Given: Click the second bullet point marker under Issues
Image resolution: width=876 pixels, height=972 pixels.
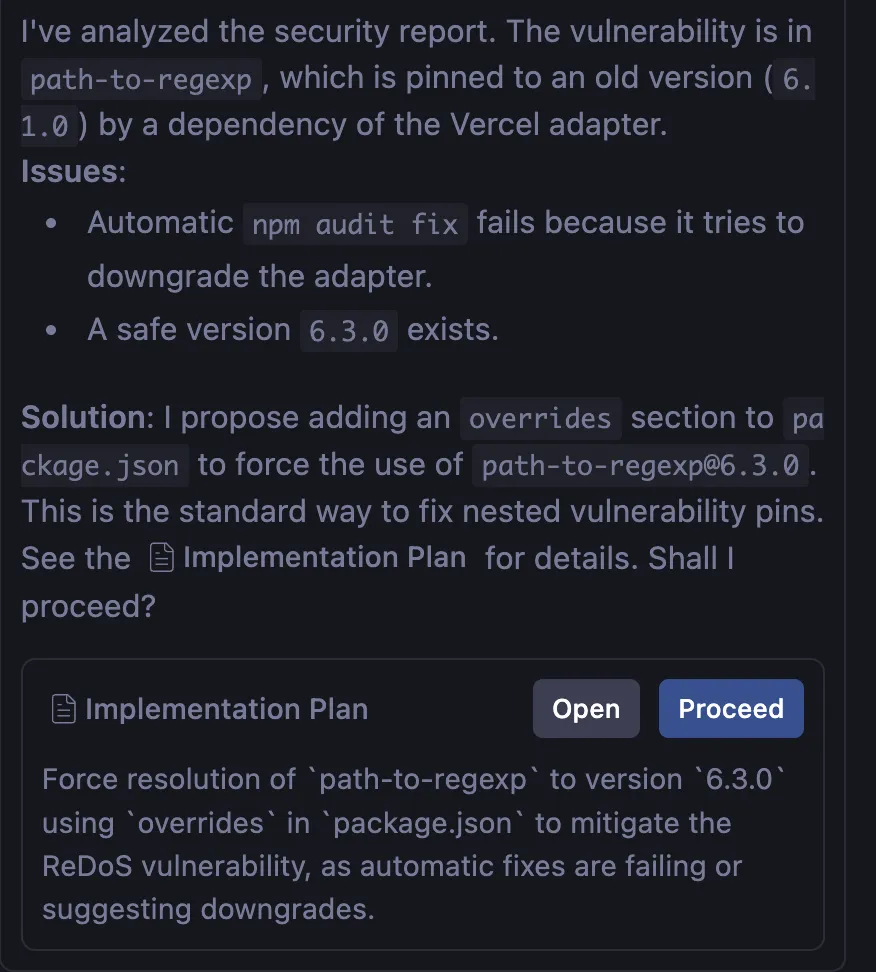Looking at the screenshot, I should [51, 331].
